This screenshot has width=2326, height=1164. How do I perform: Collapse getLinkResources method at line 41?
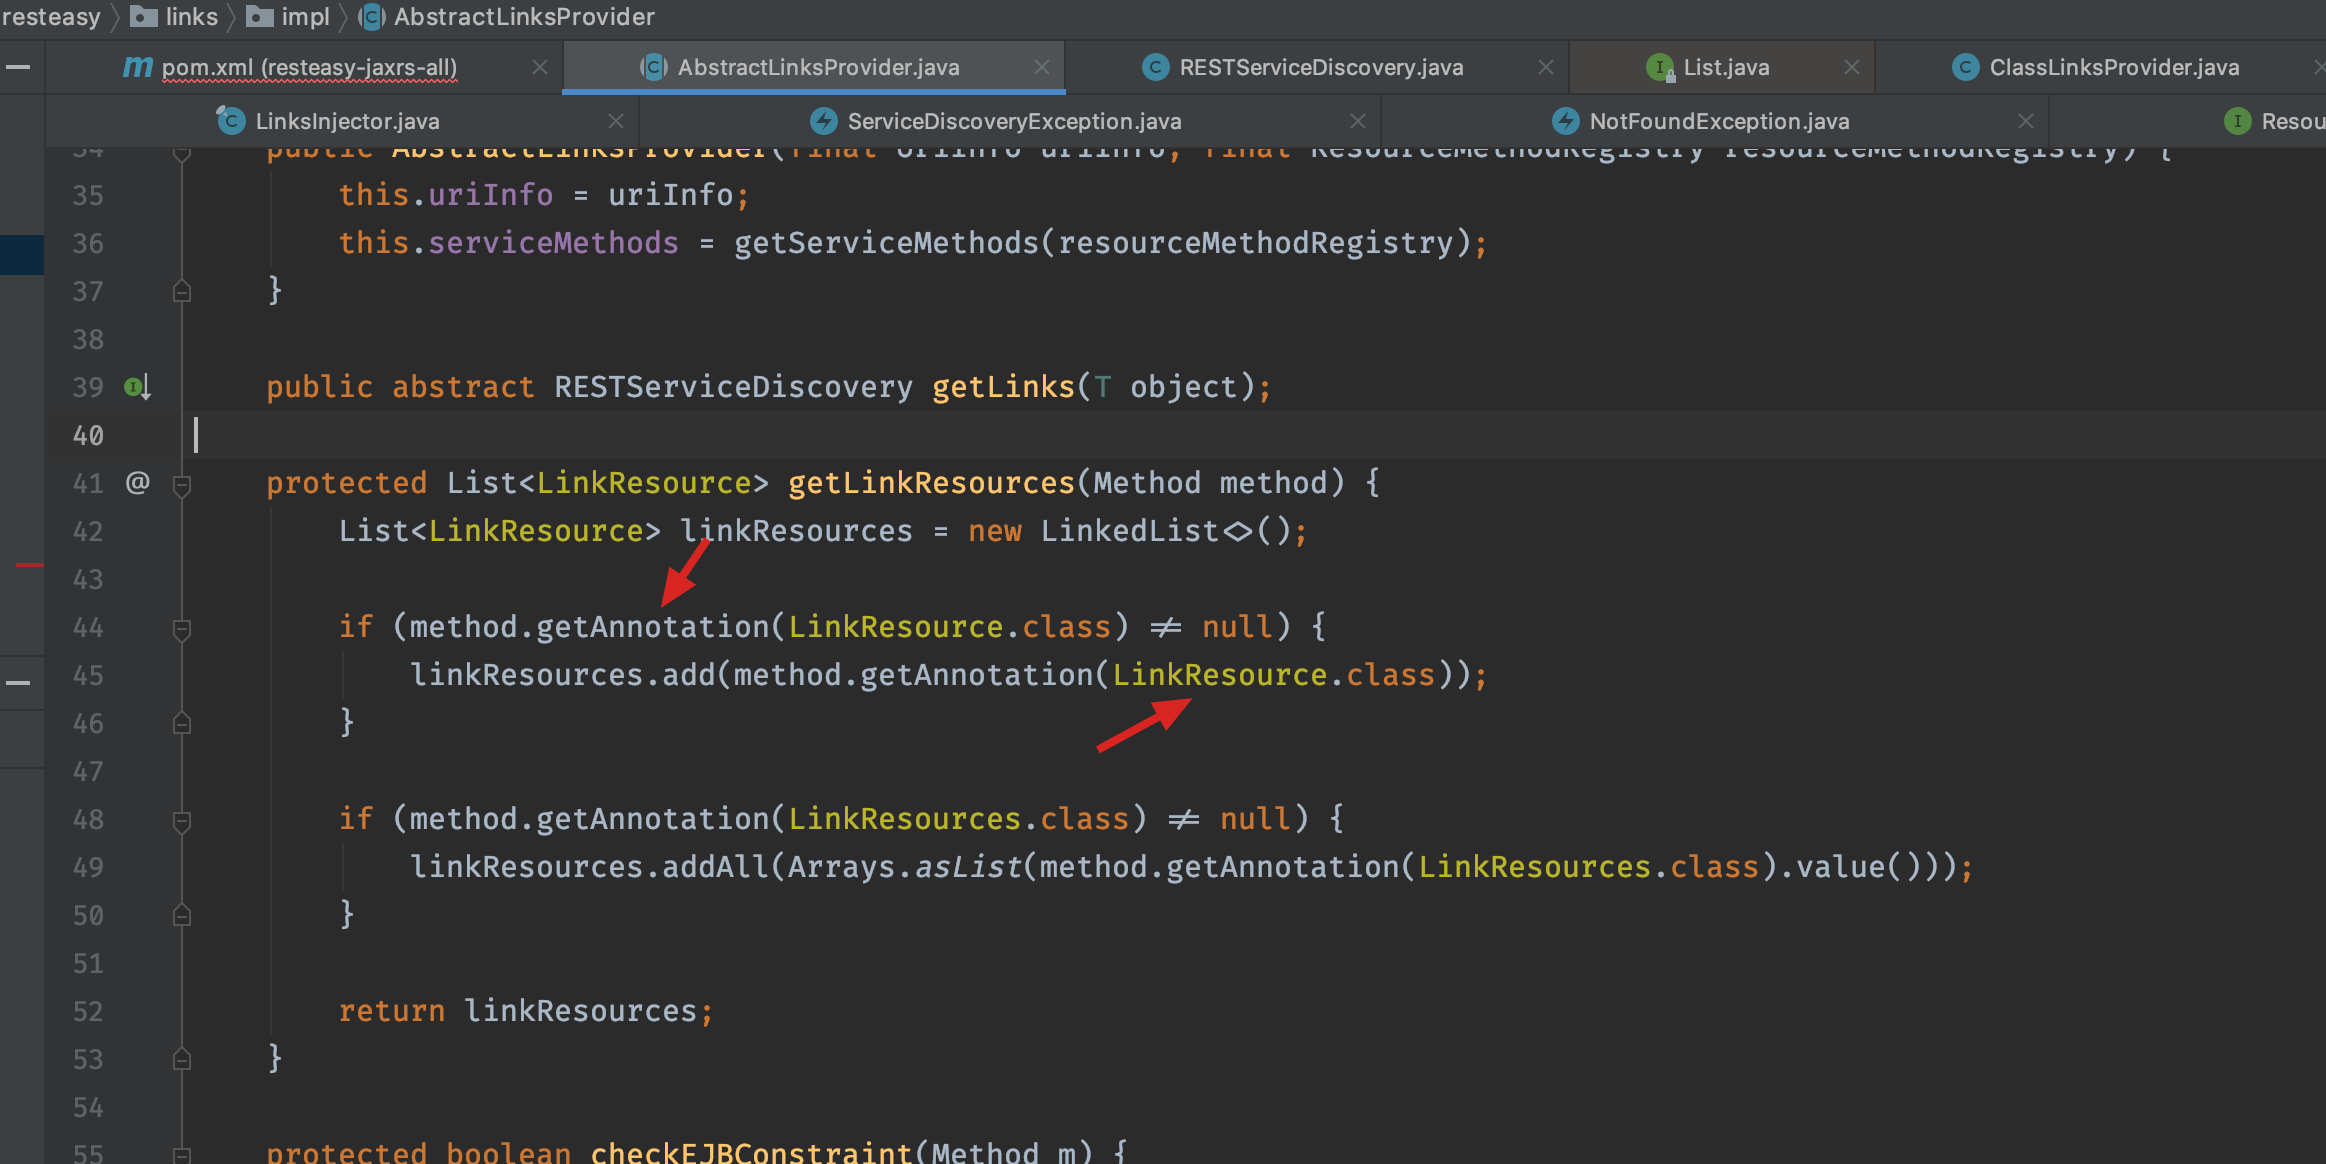tap(182, 485)
